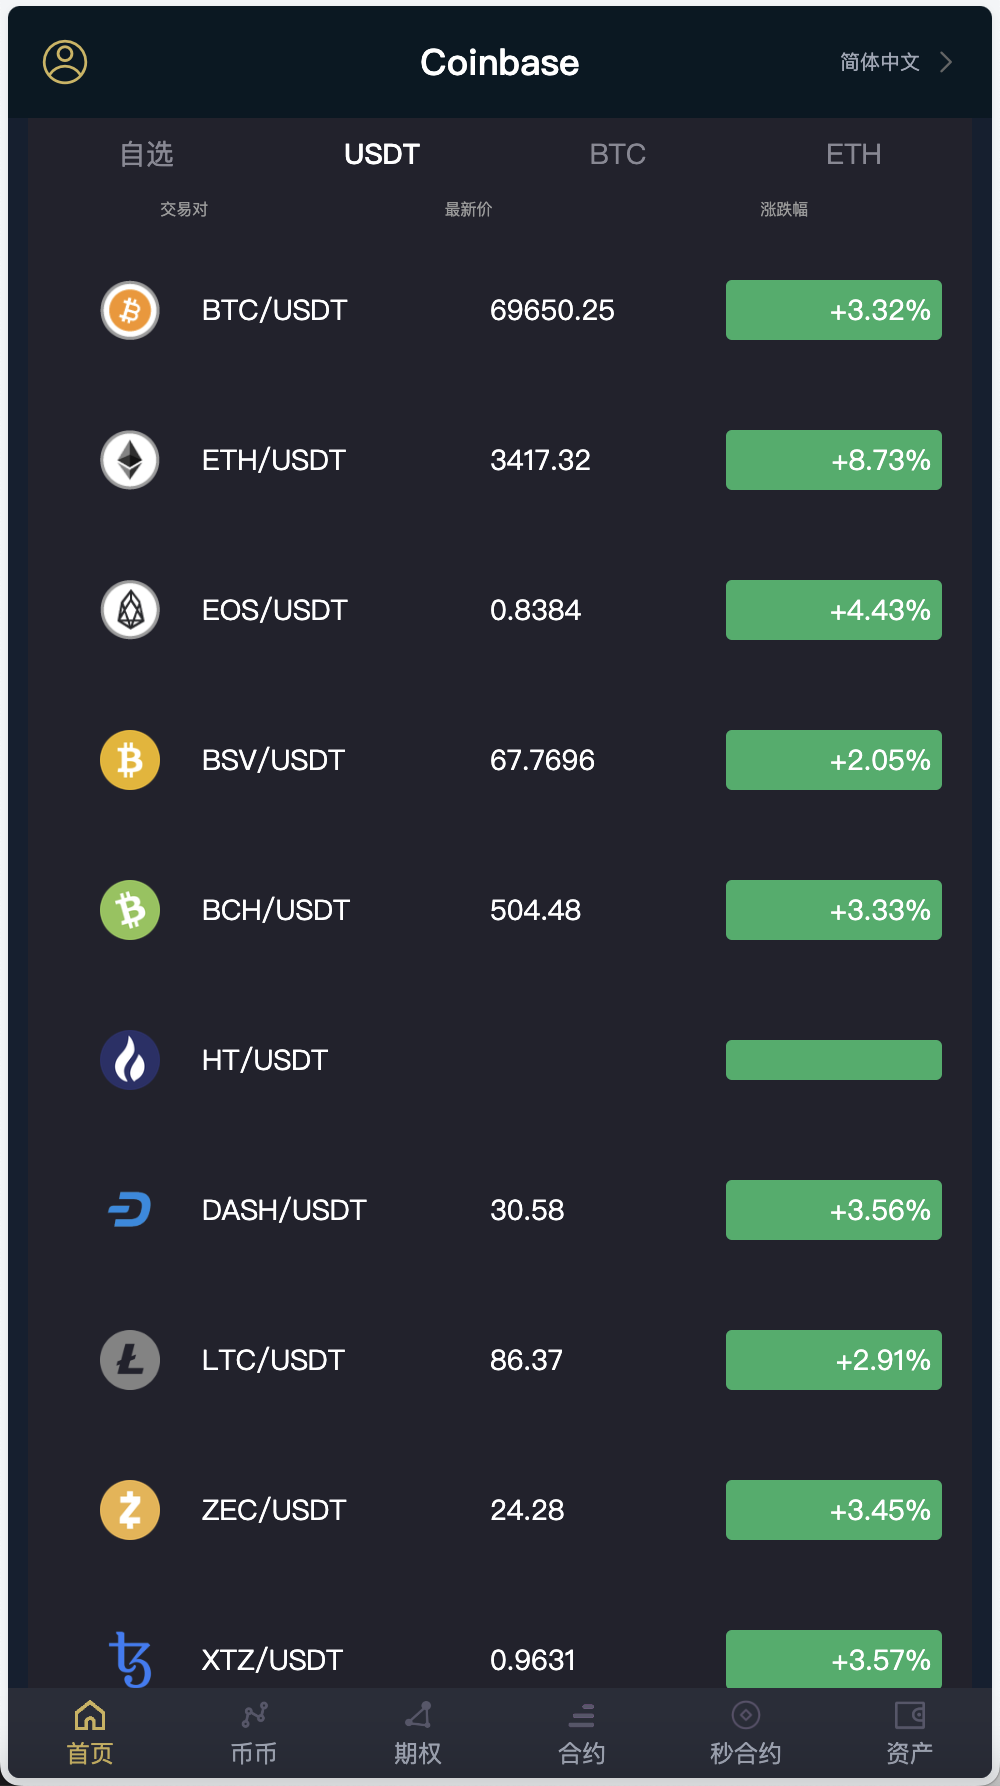Click the Bitcoin coin icon
The image size is (1000, 1786).
pyautogui.click(x=130, y=310)
